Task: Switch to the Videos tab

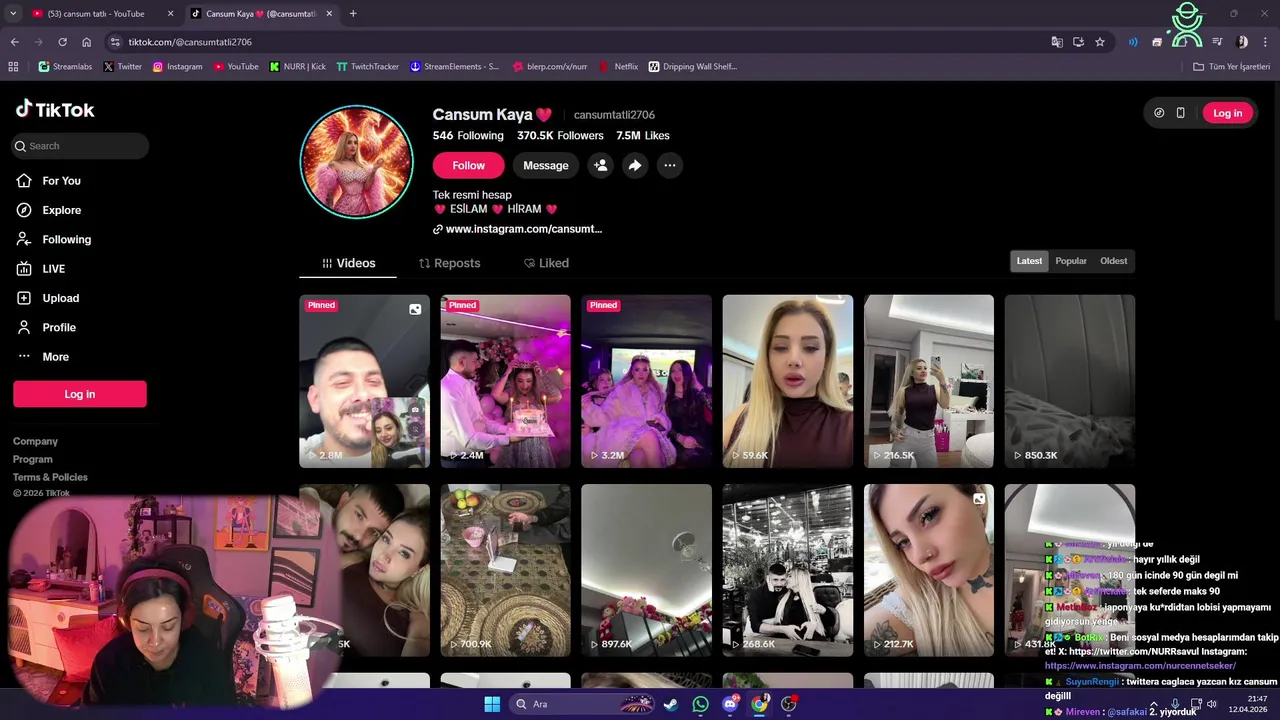Action: click(x=348, y=263)
